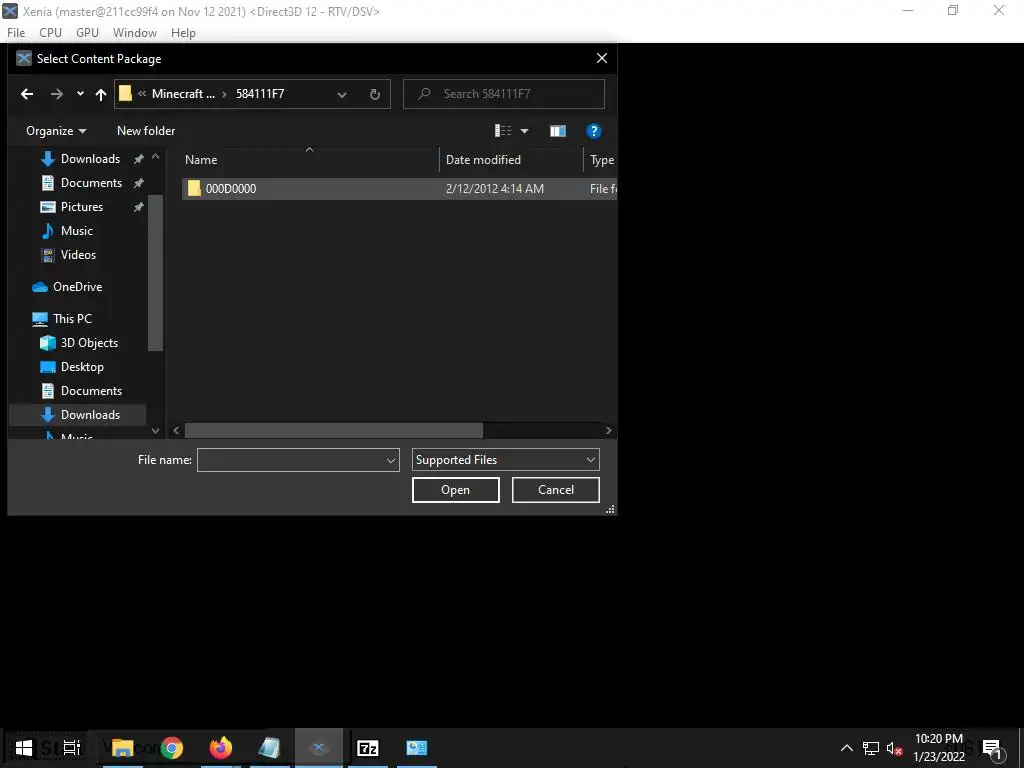This screenshot has width=1024, height=768.
Task: Click the 2/12/2012 4:14 AM date cell
Action: coord(494,189)
